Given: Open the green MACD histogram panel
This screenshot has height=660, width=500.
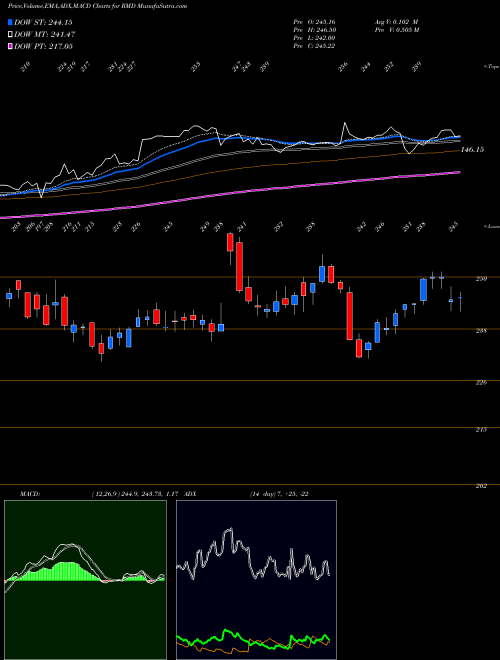Looking at the screenshot, I should (85, 580).
